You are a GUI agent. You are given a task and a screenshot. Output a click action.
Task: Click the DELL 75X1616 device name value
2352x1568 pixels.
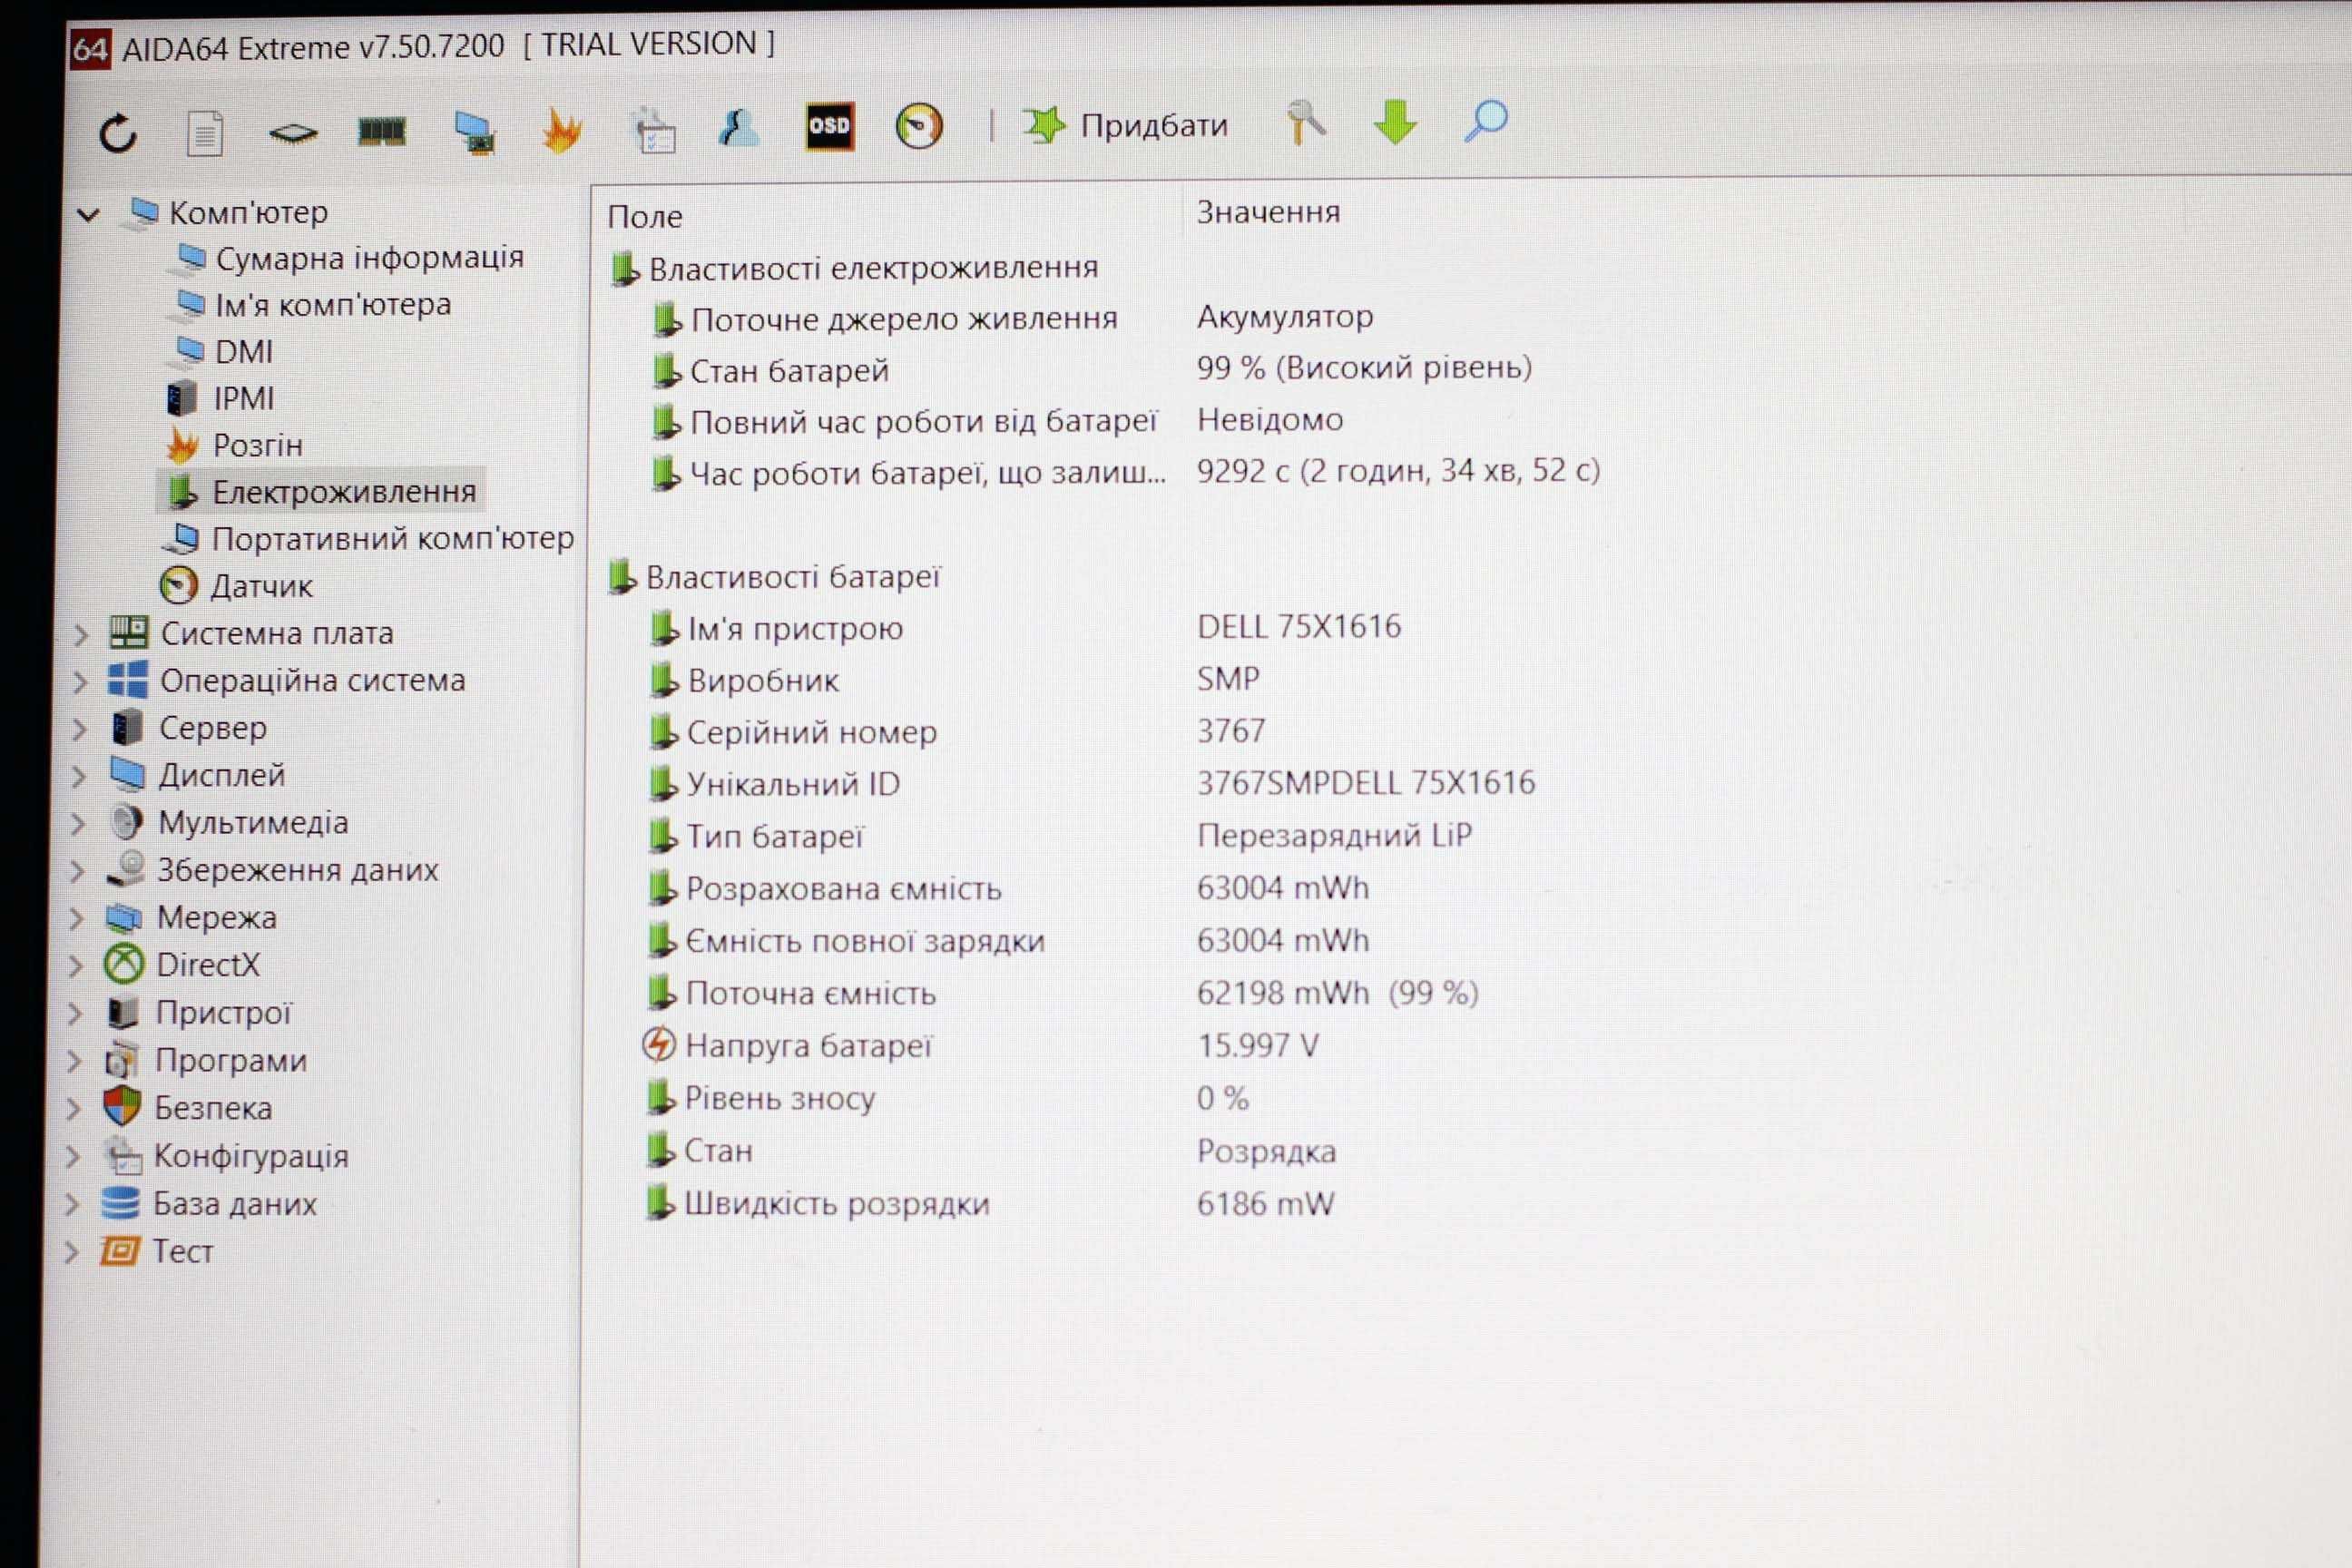tap(1299, 627)
